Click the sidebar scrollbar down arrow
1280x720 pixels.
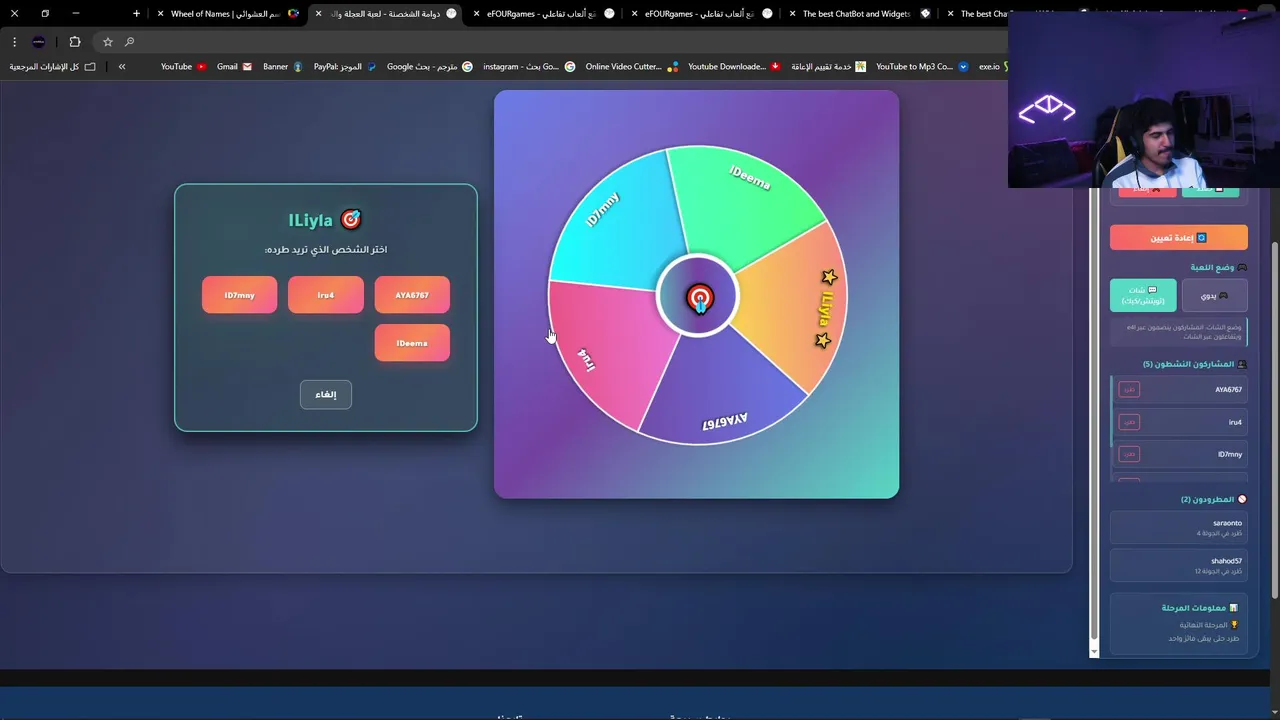[x=1094, y=651]
